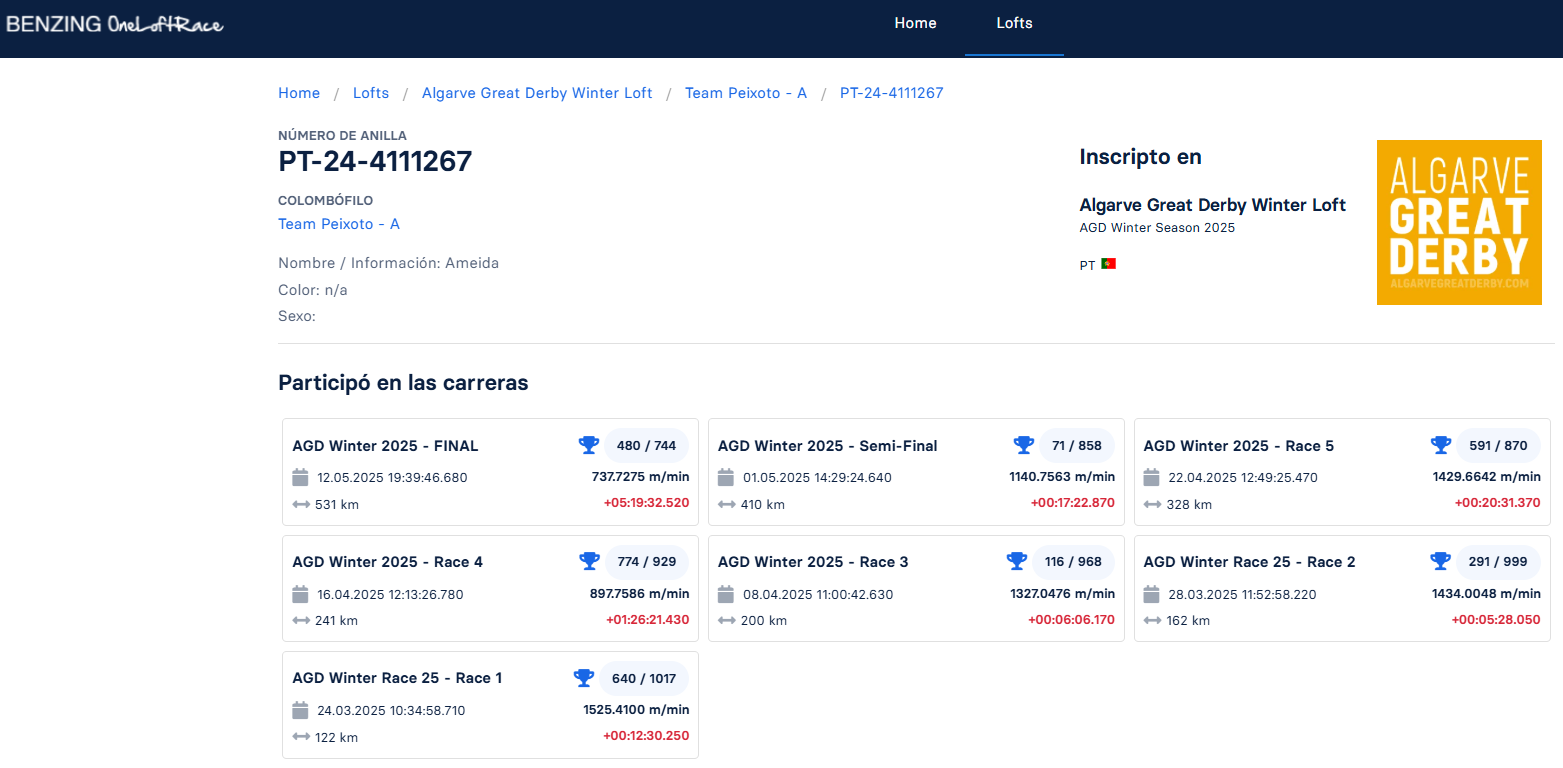
Task: Select the 71 / 858 ranking badge
Action: [1076, 445]
